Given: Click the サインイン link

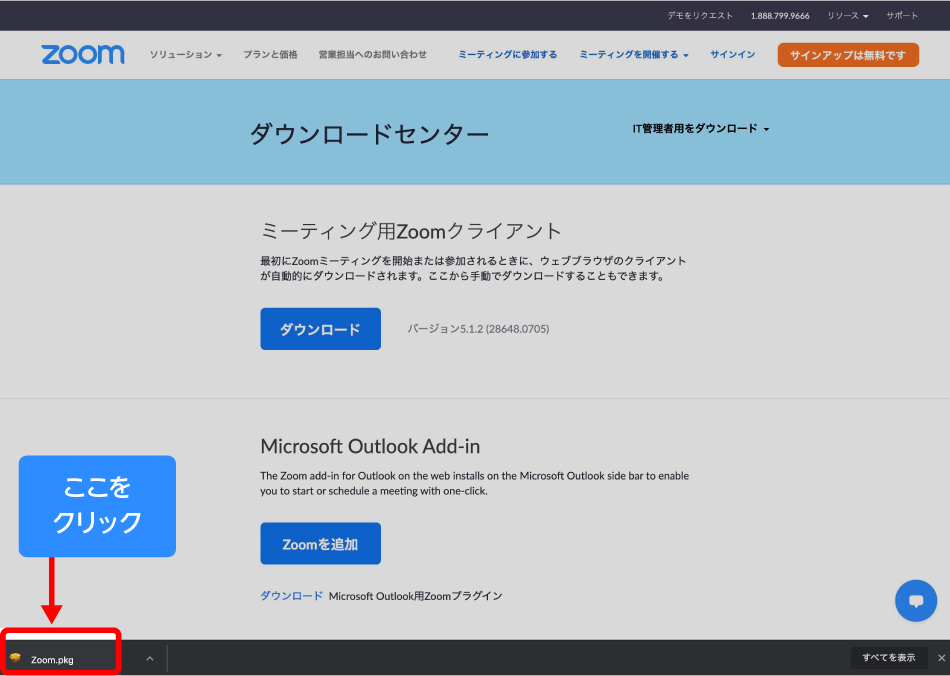Looking at the screenshot, I should click(x=732, y=55).
